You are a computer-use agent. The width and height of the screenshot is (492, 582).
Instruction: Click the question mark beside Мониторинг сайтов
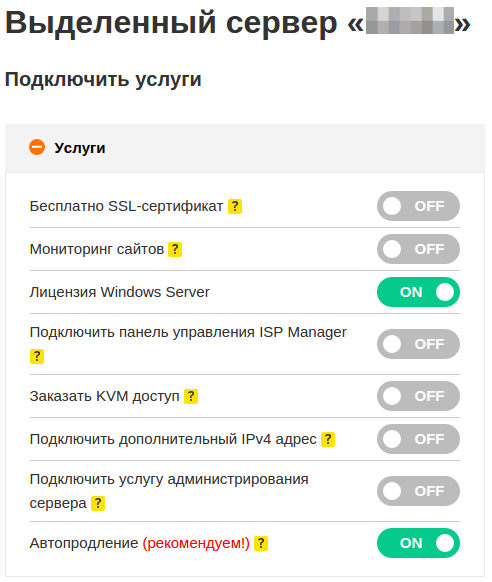pyautogui.click(x=175, y=249)
